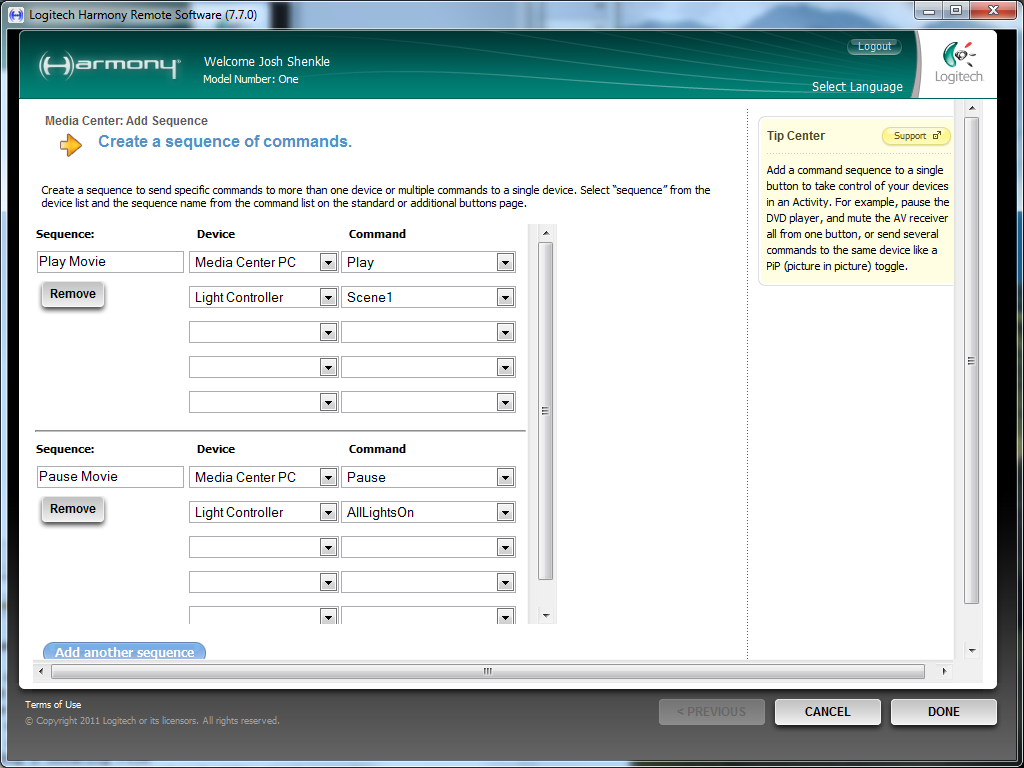Minimize the Harmony Remote Software window
Screen dimensions: 1024x768
[x=928, y=11]
